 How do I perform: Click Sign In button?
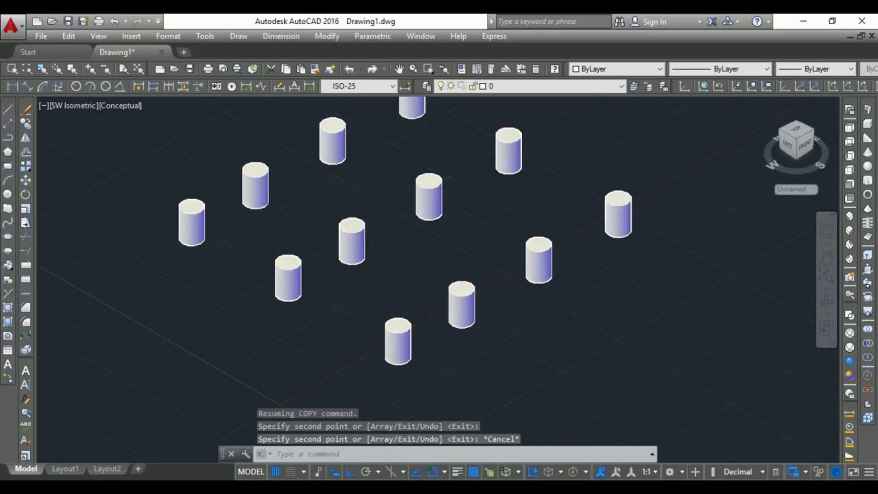coord(654,21)
